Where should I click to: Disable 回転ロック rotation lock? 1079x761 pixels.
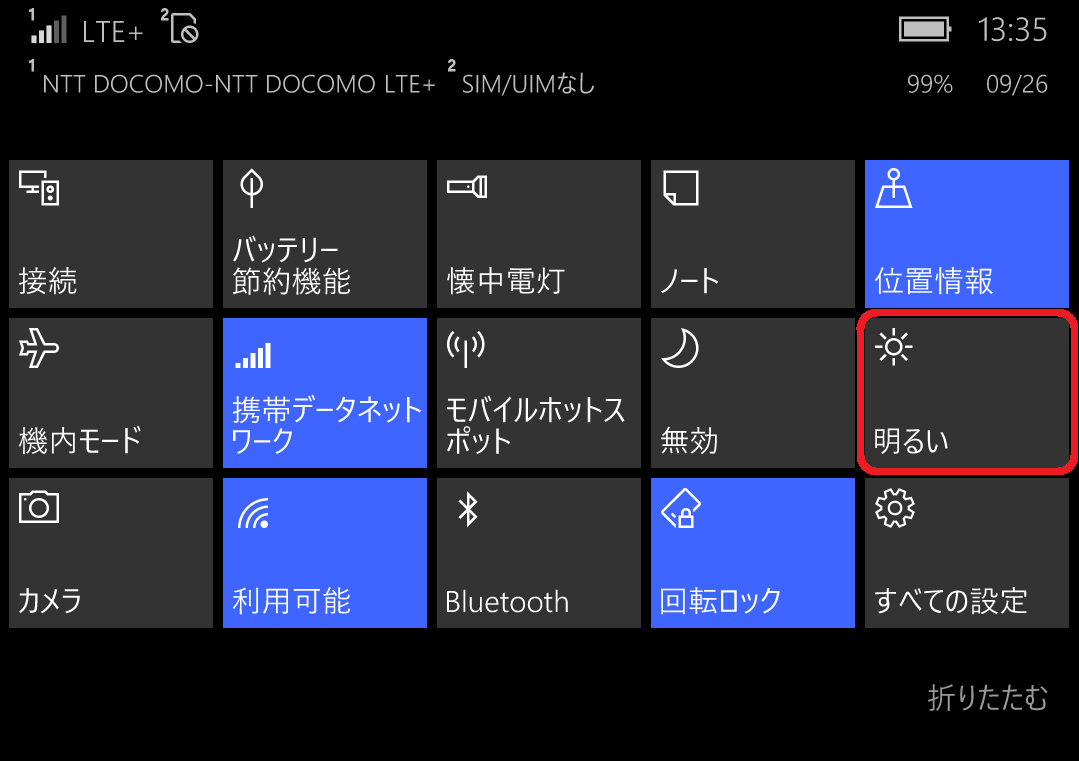[753, 553]
